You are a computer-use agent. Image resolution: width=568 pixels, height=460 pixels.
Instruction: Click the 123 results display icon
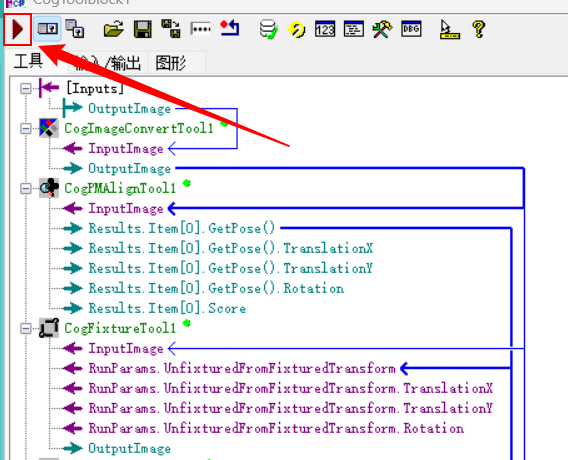325,29
